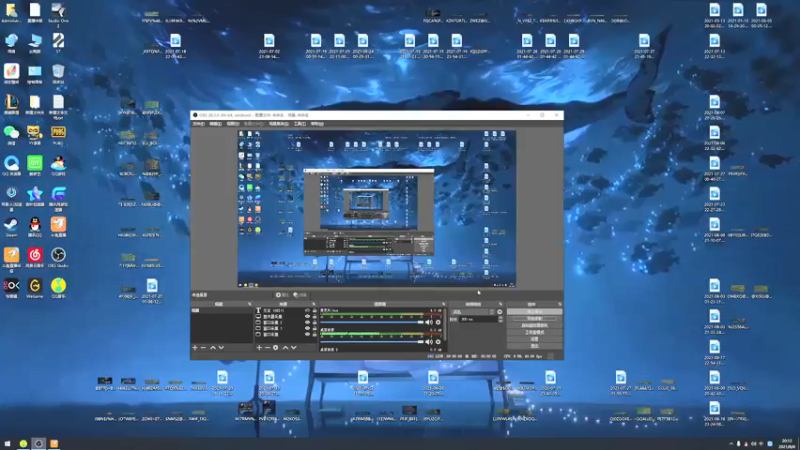The width and height of the screenshot is (800, 450).
Task: Select the Steam desktop icon
Action: 11,228
